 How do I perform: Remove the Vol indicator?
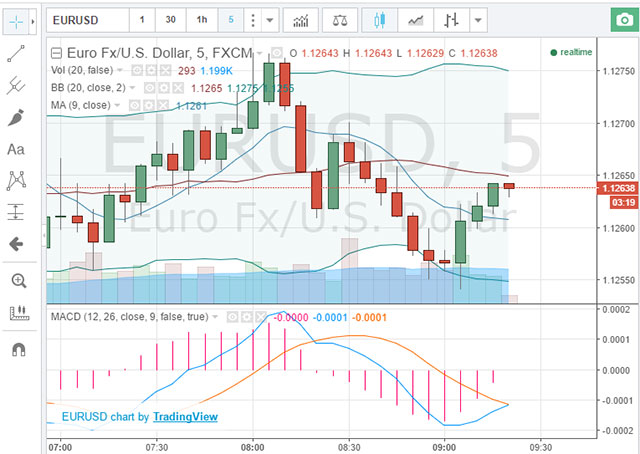(165, 71)
